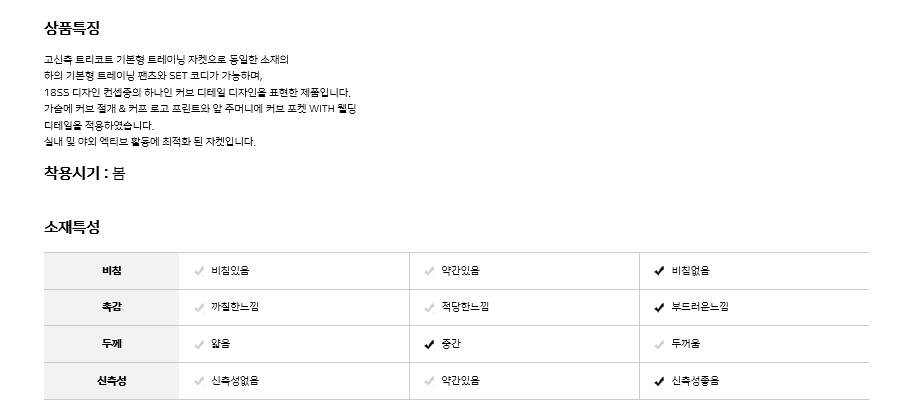This screenshot has width=920, height=420.
Task: Click the 두께 row header cell
Action: 111,344
